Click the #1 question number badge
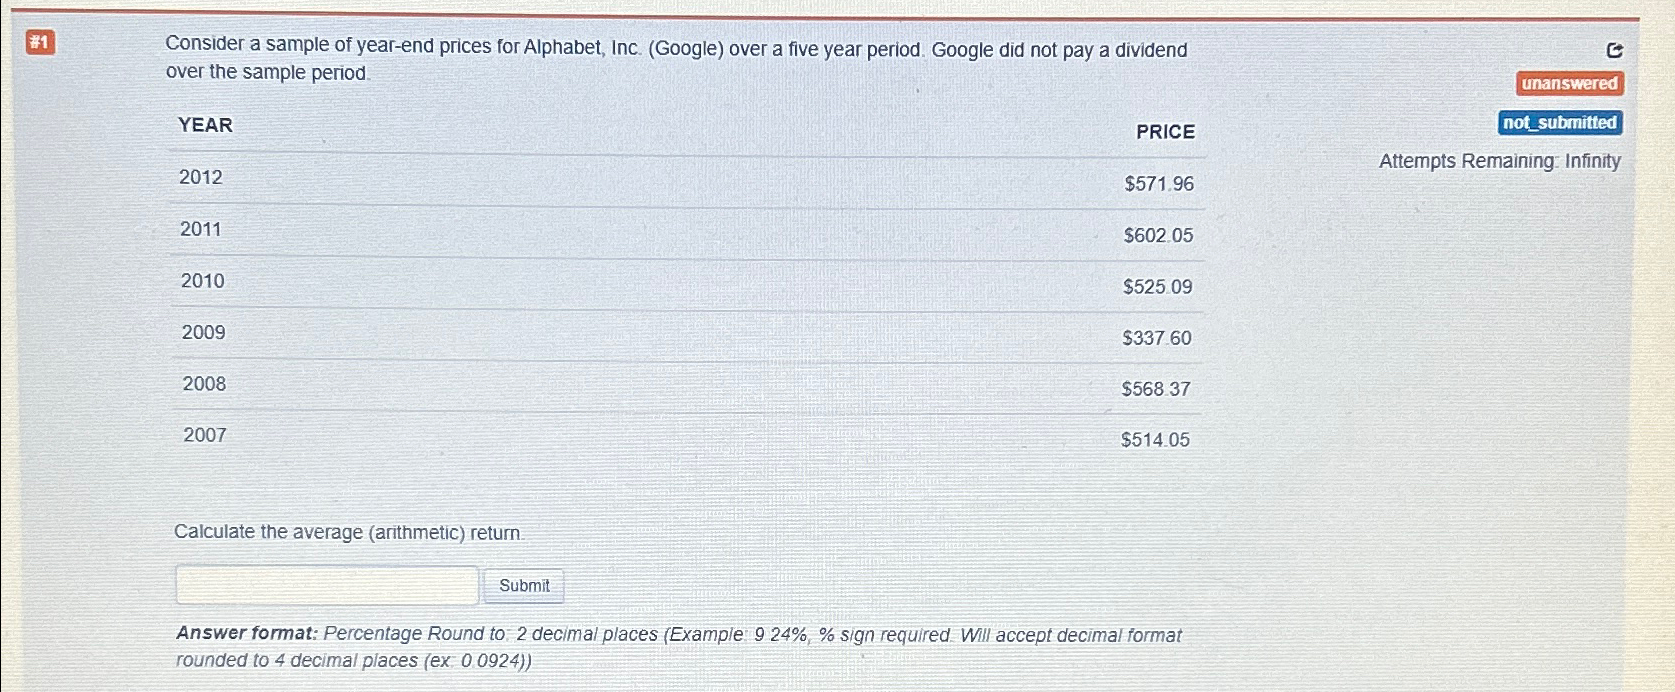Viewport: 1675px width, 692px height. click(41, 43)
